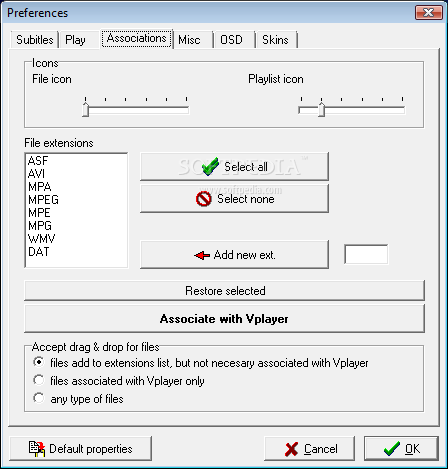
Task: Click the green check icon on OK
Action: [x=392, y=449]
